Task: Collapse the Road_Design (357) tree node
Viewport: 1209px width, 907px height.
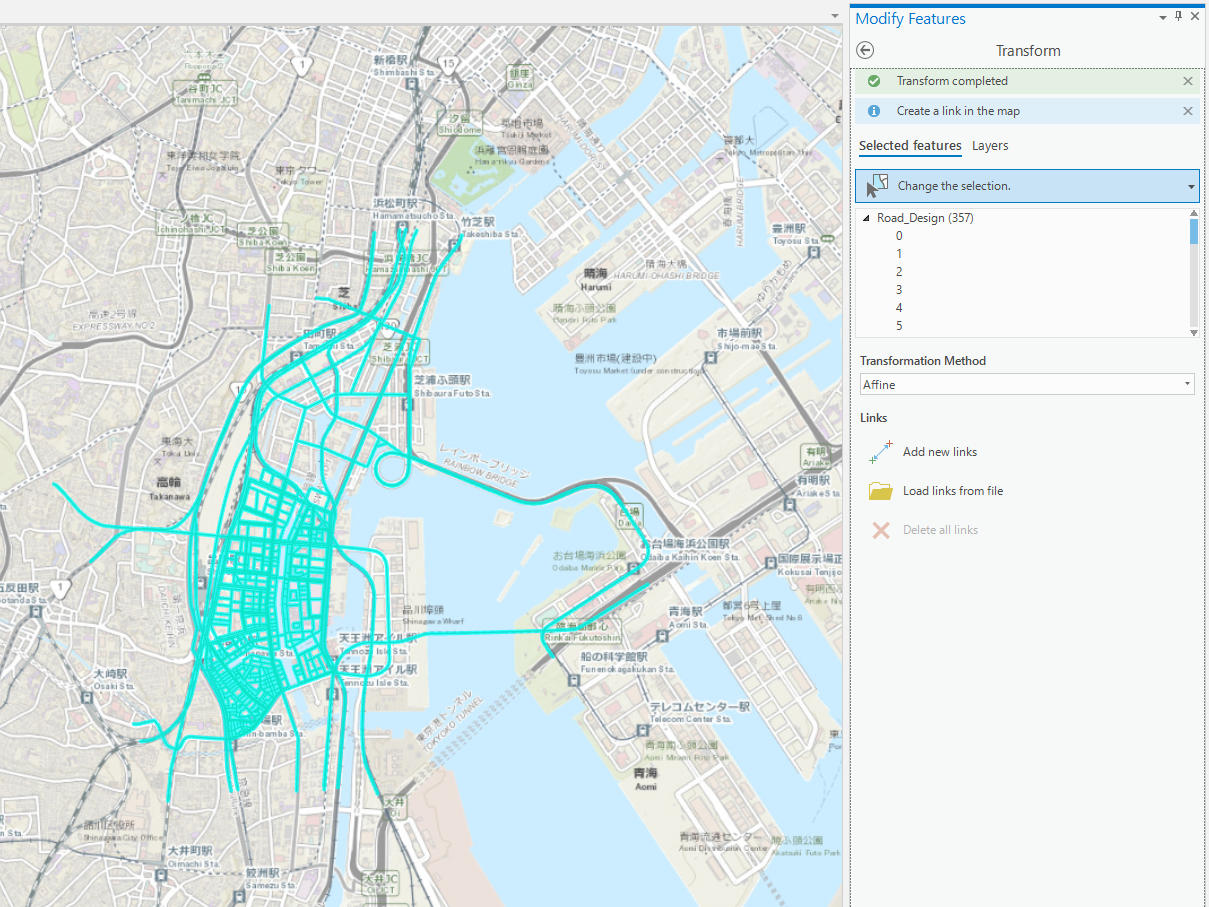Action: [x=866, y=218]
